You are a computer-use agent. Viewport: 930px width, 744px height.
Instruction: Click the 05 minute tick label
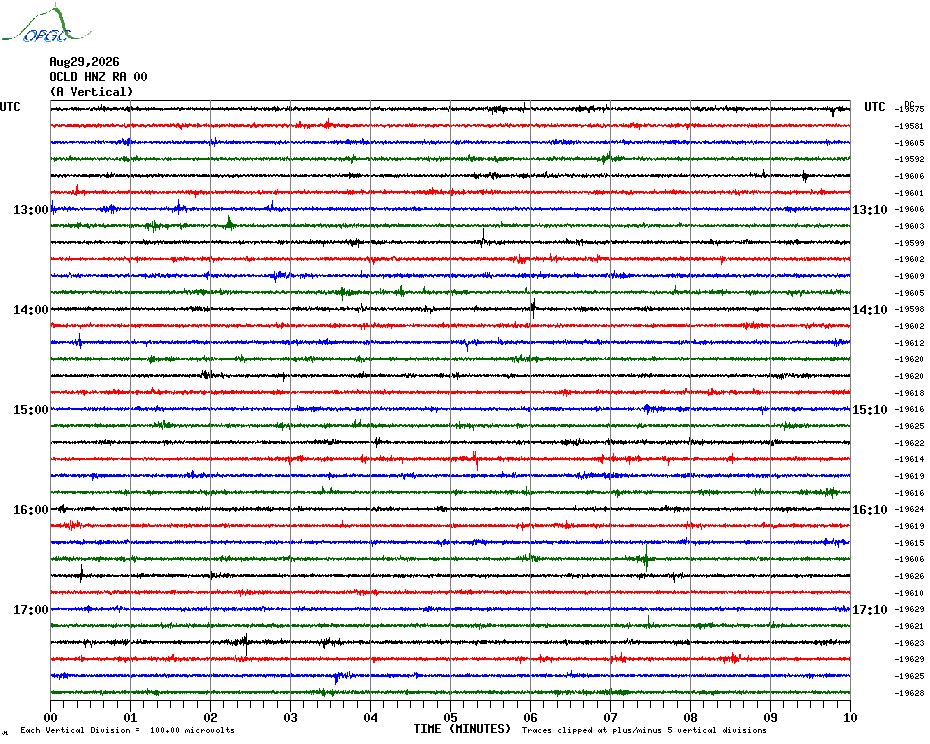tap(451, 717)
